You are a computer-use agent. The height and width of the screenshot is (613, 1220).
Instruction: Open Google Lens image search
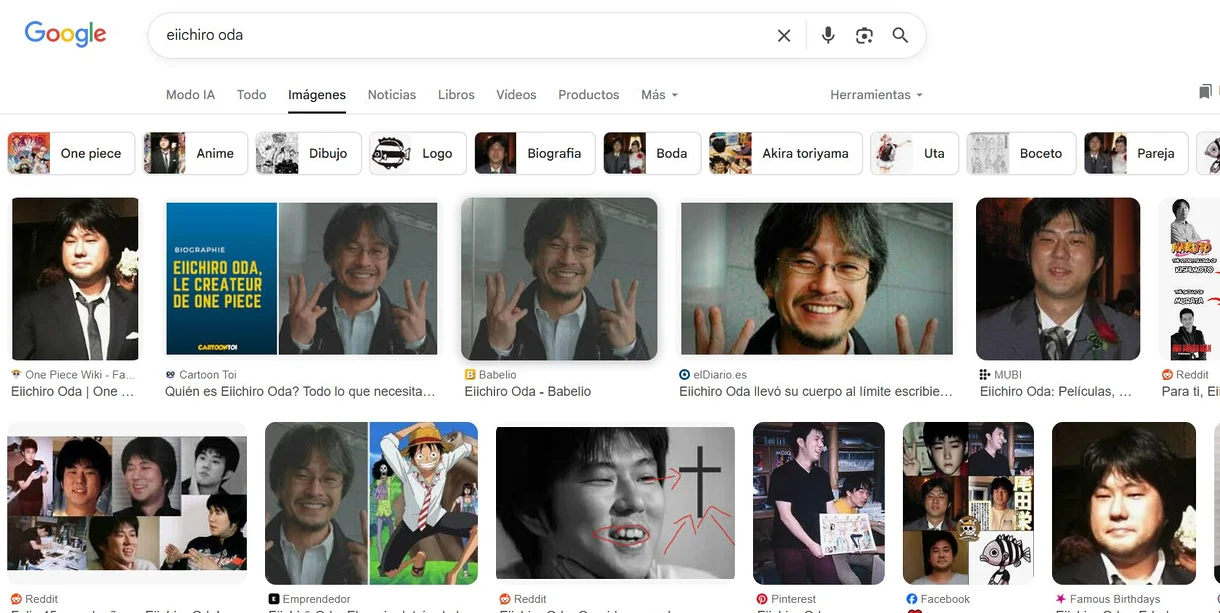tap(864, 34)
